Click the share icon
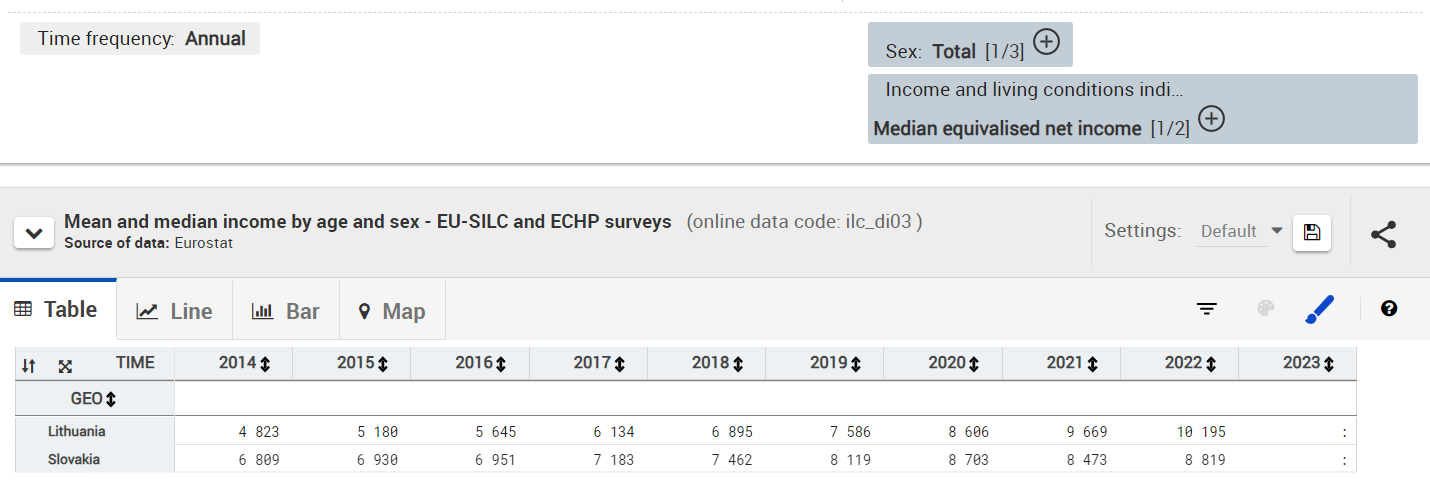Image resolution: width=1430 pixels, height=480 pixels. point(1383,234)
